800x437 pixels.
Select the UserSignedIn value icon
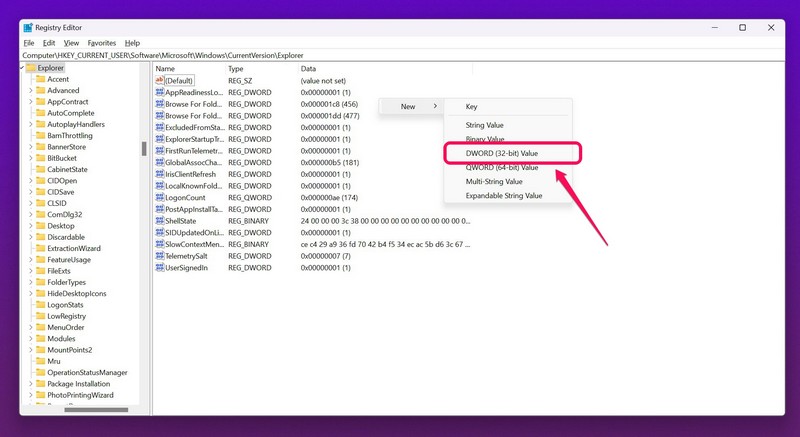159,268
